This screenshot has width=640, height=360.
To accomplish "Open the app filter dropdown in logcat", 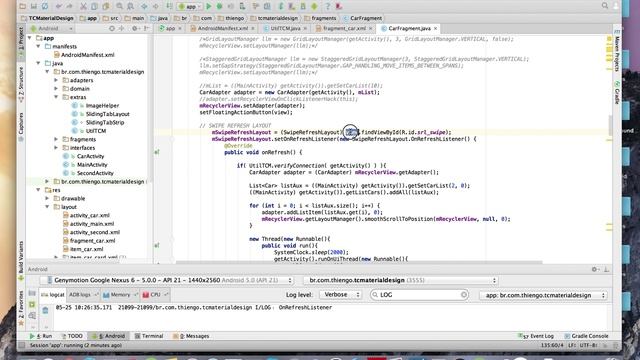I will (543, 295).
